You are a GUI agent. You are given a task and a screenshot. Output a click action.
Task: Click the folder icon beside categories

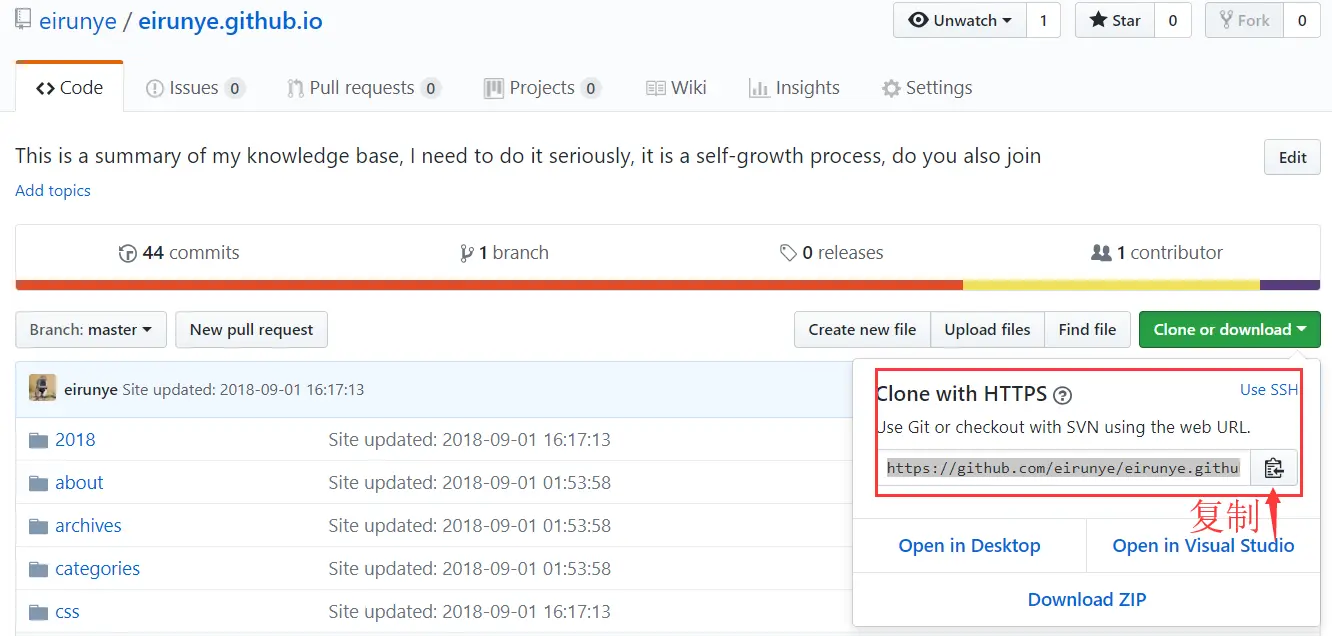39,569
